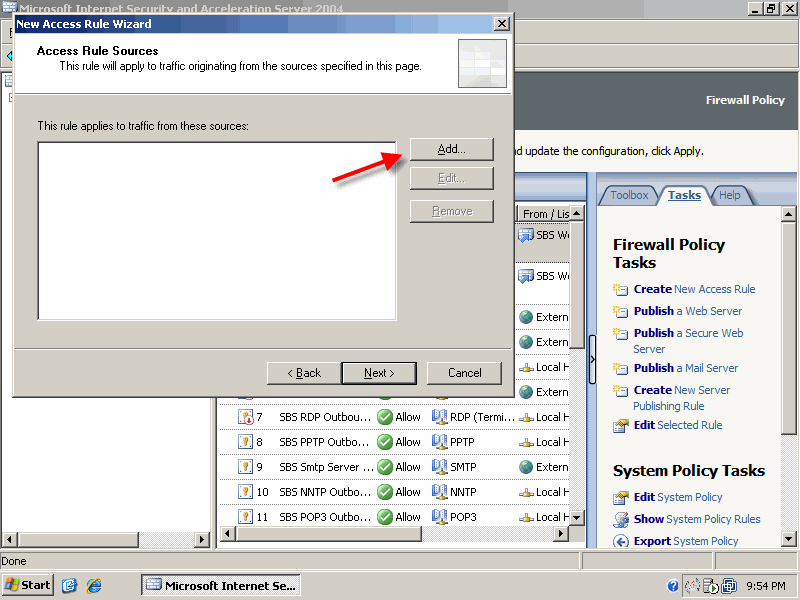800x600 pixels.
Task: Click the rule icon for rule 8
Action: click(x=245, y=442)
